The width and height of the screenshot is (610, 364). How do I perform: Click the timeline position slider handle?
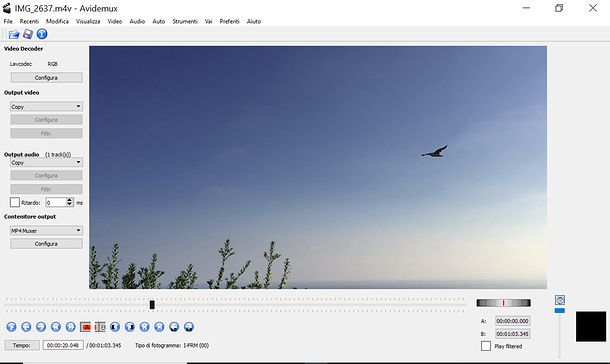tap(152, 304)
